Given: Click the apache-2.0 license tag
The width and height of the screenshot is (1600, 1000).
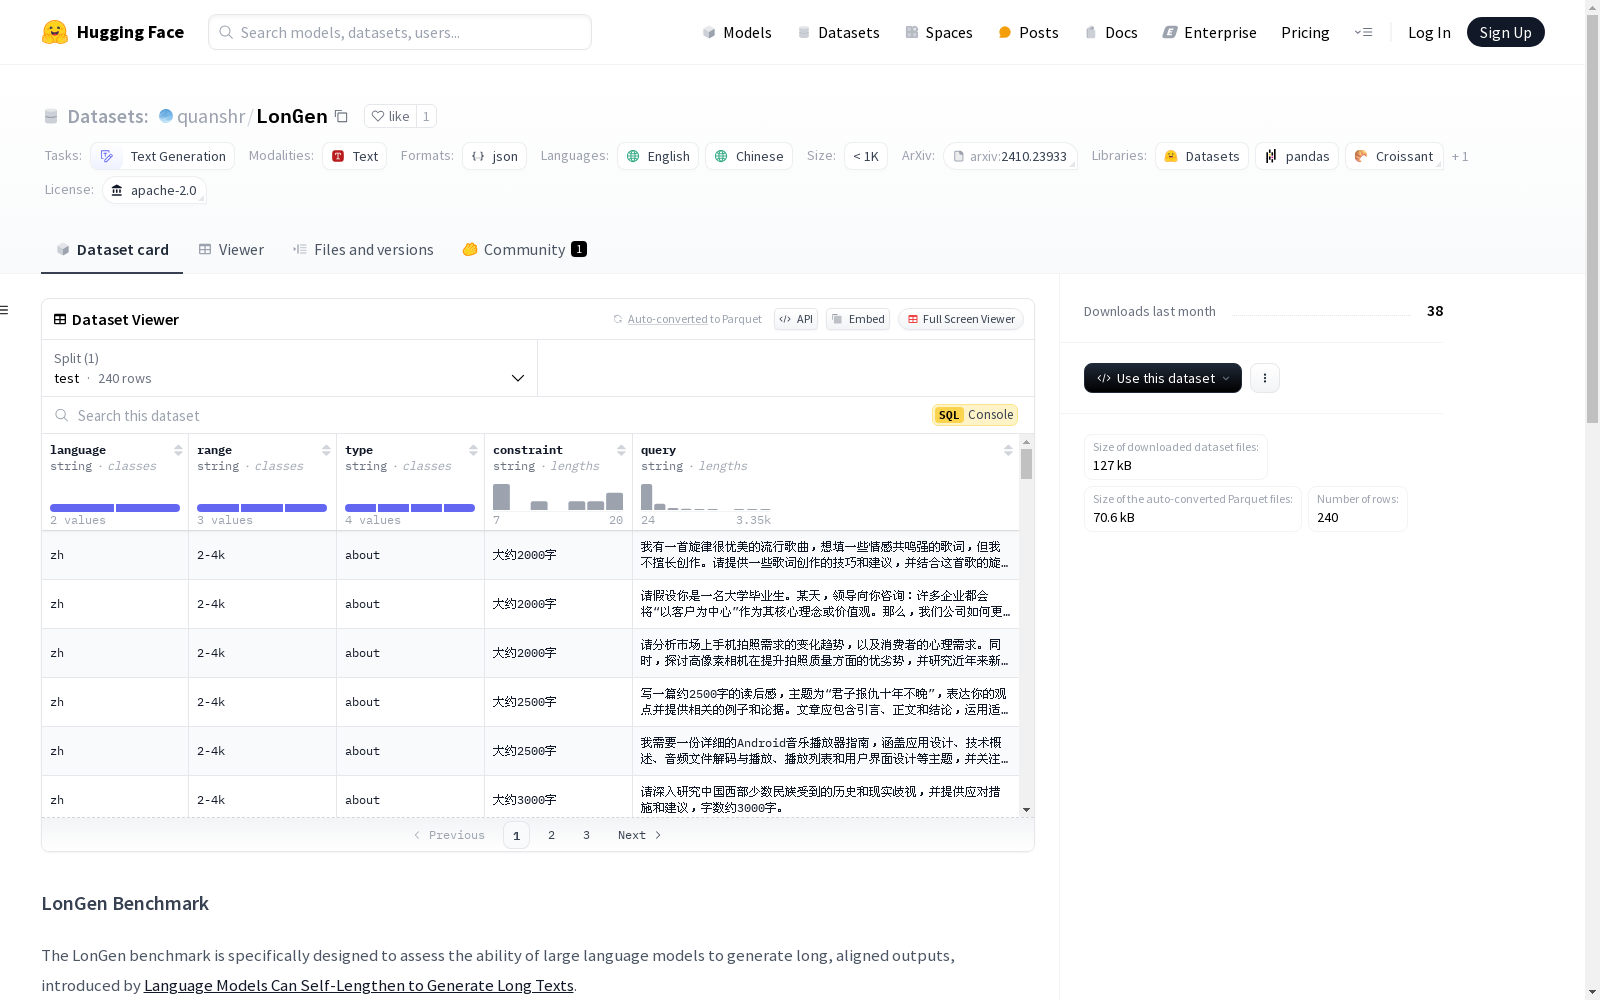Looking at the screenshot, I should tap(154, 190).
